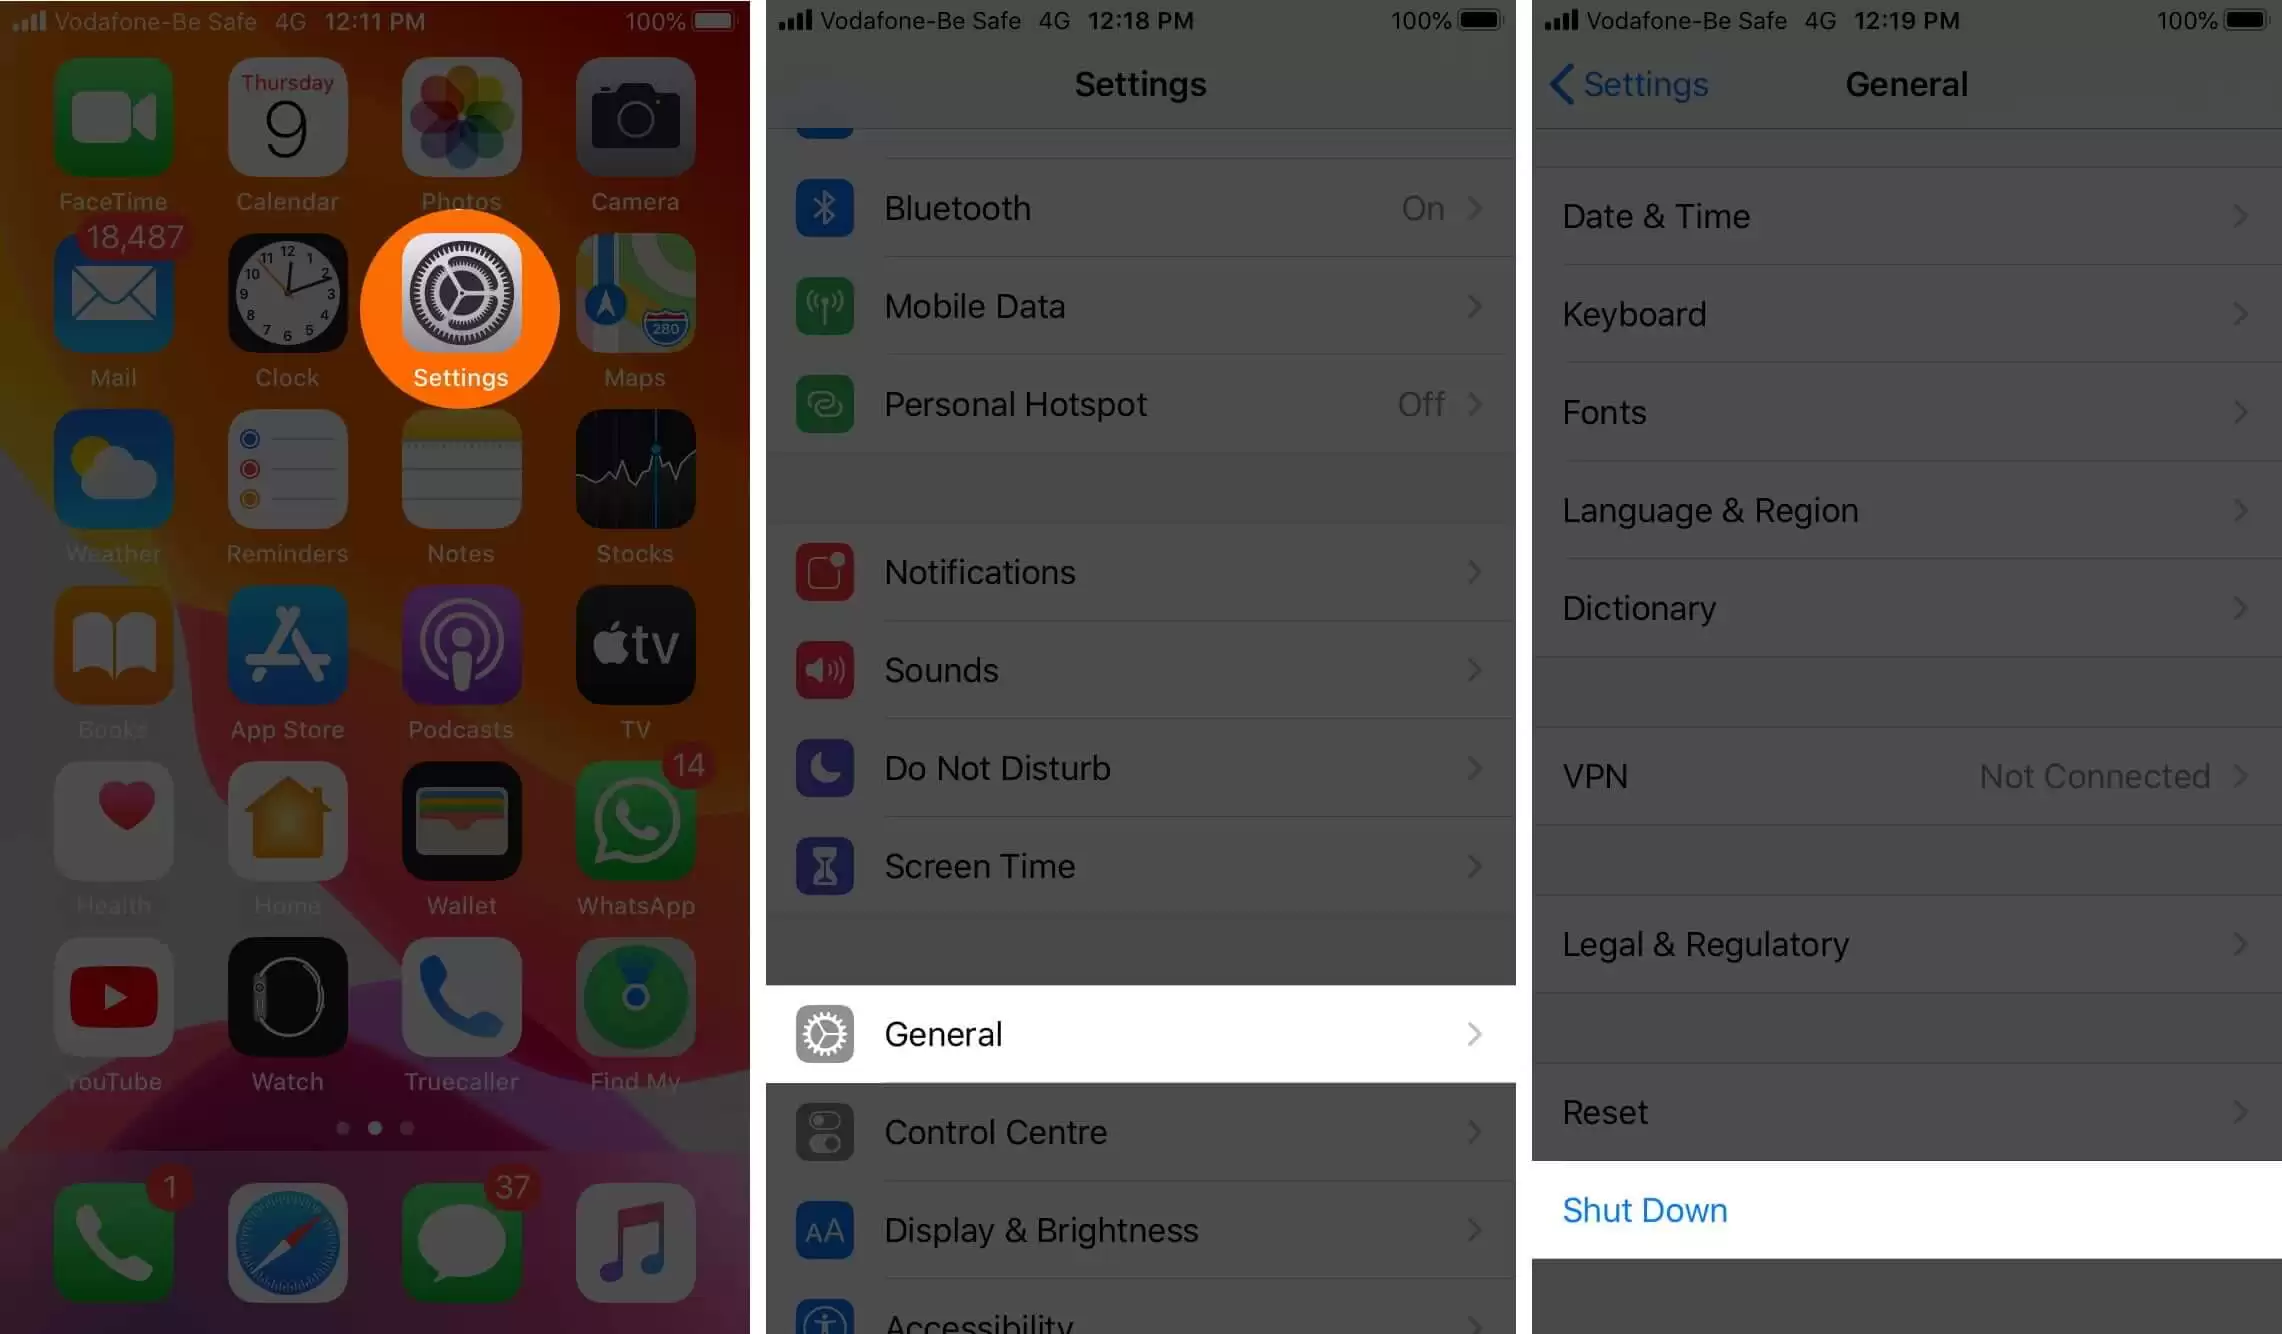The image size is (2282, 1334).
Task: Expand the Notifications settings menu
Action: [x=1139, y=570]
